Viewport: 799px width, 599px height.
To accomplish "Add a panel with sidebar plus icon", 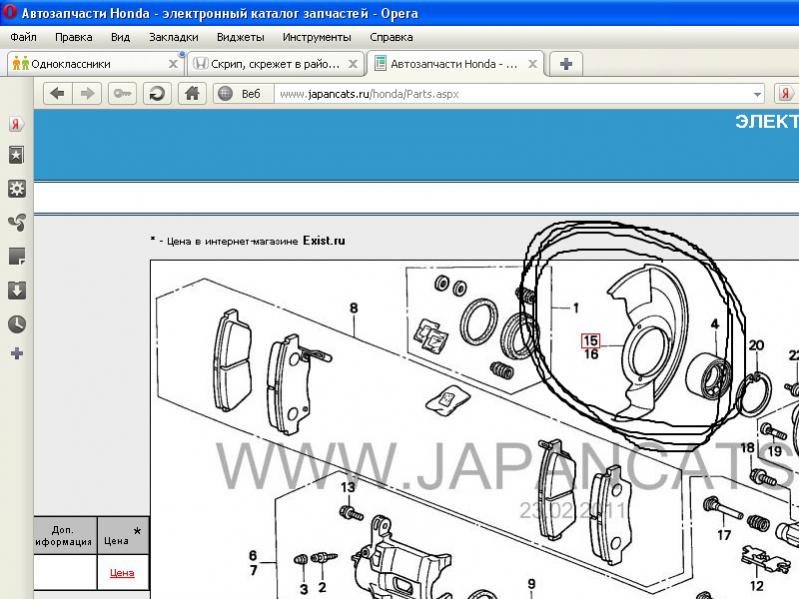I will click(16, 353).
